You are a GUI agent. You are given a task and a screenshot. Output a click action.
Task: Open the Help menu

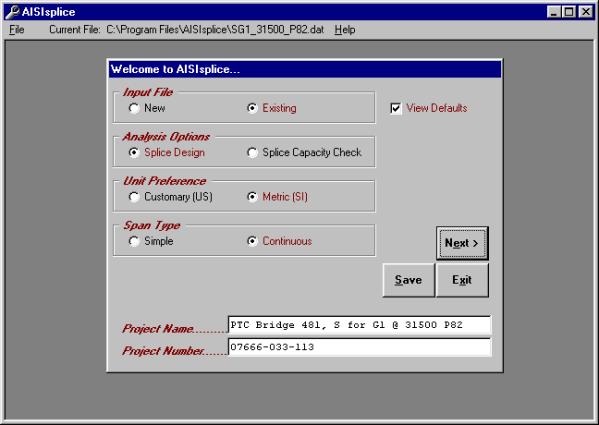point(345,30)
